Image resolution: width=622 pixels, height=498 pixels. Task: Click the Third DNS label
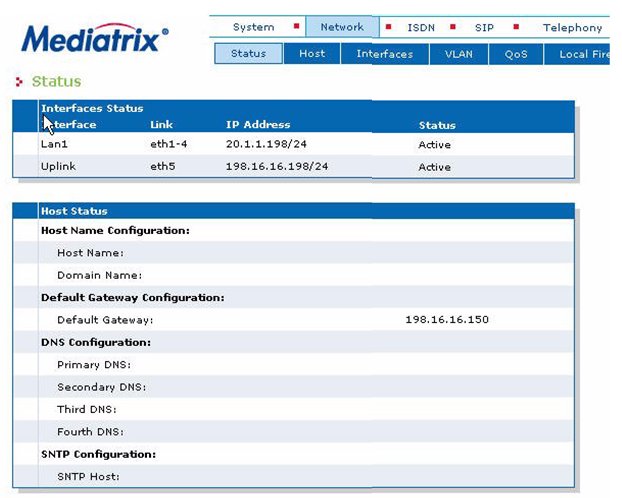pos(87,409)
